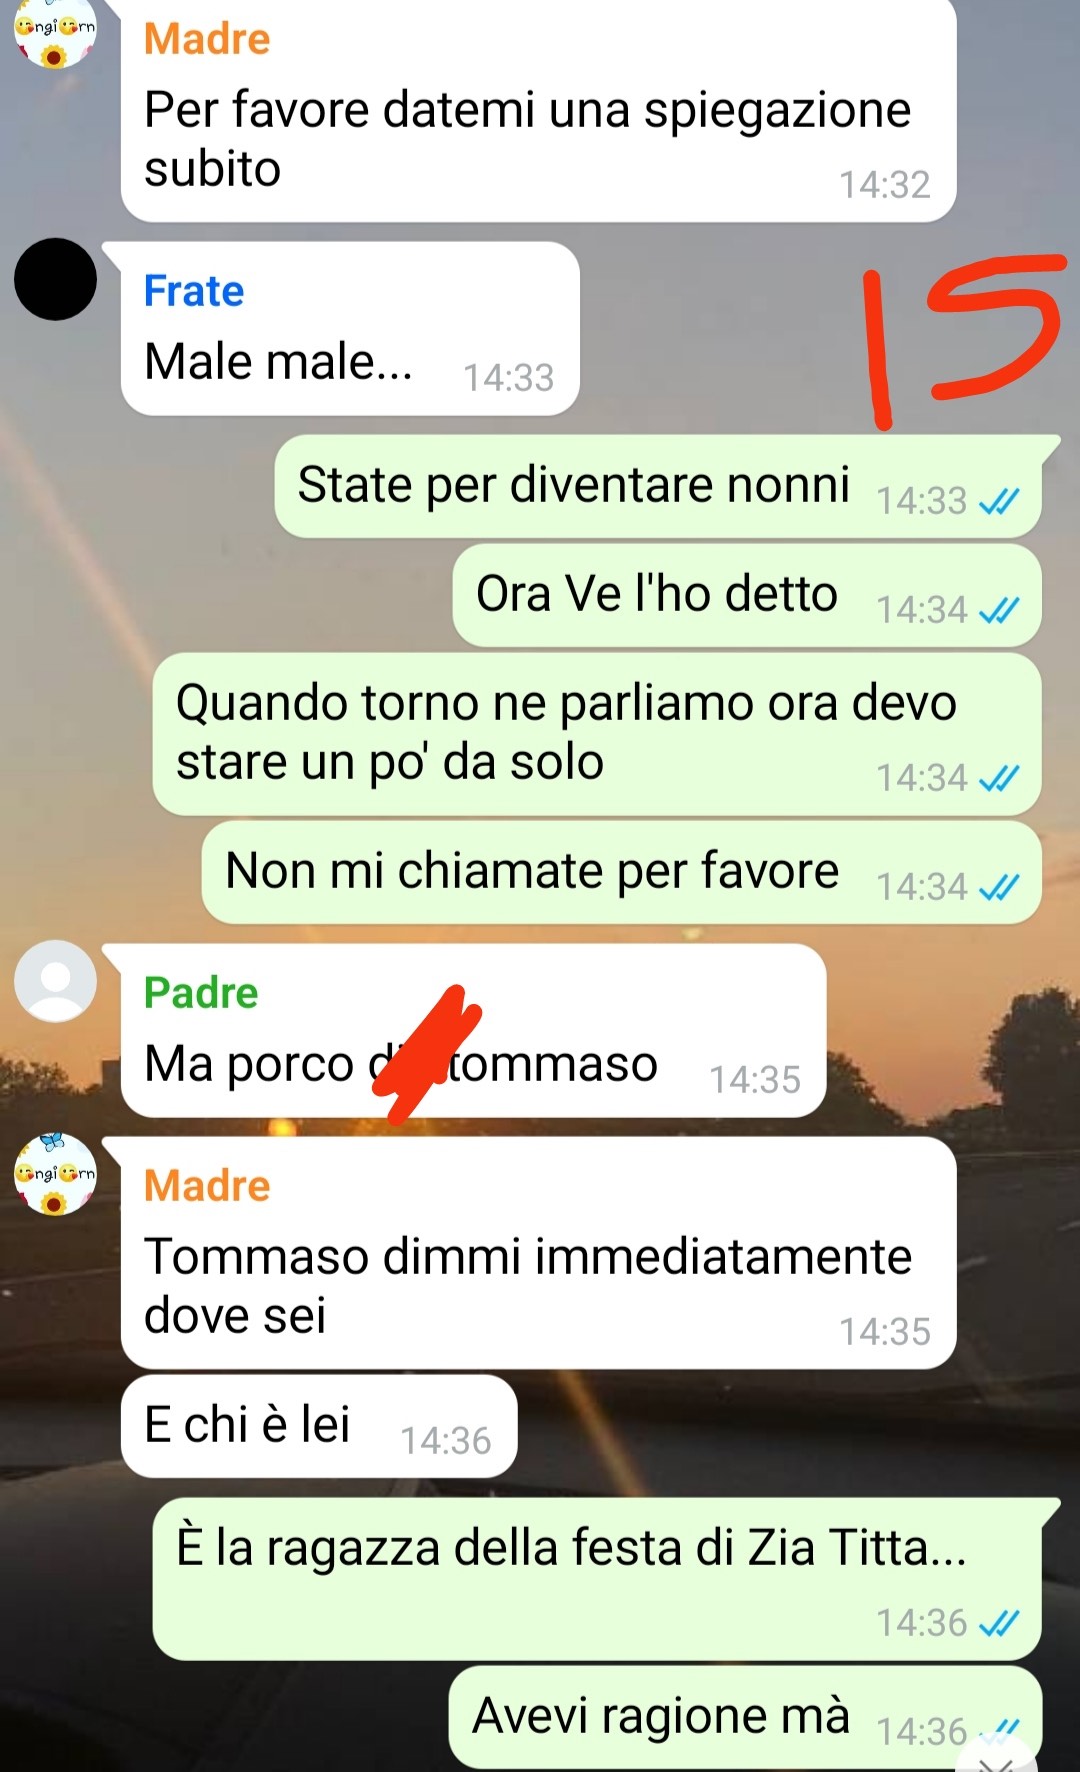1080x1772 pixels.
Task: Select message 'Per favore datemi una spiegazione subito'
Action: point(538,110)
